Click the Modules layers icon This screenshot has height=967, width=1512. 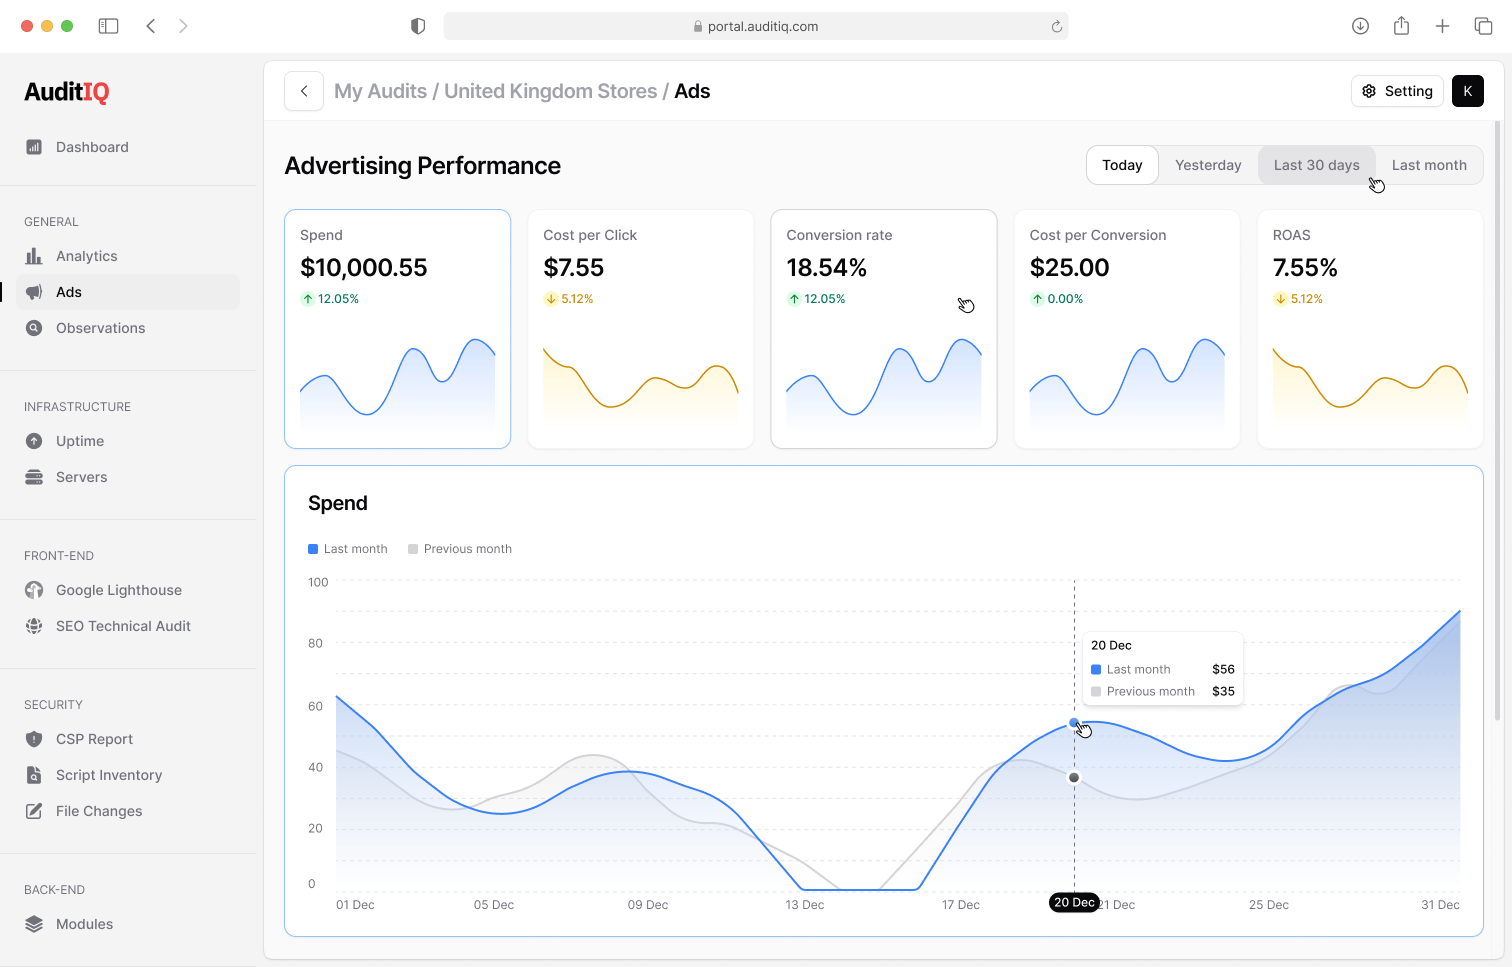pyautogui.click(x=34, y=924)
